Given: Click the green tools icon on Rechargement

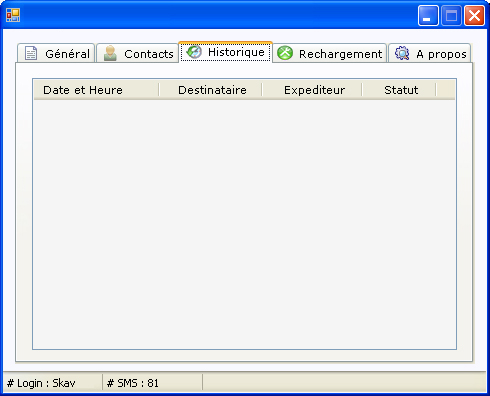Looking at the screenshot, I should click(285, 53).
